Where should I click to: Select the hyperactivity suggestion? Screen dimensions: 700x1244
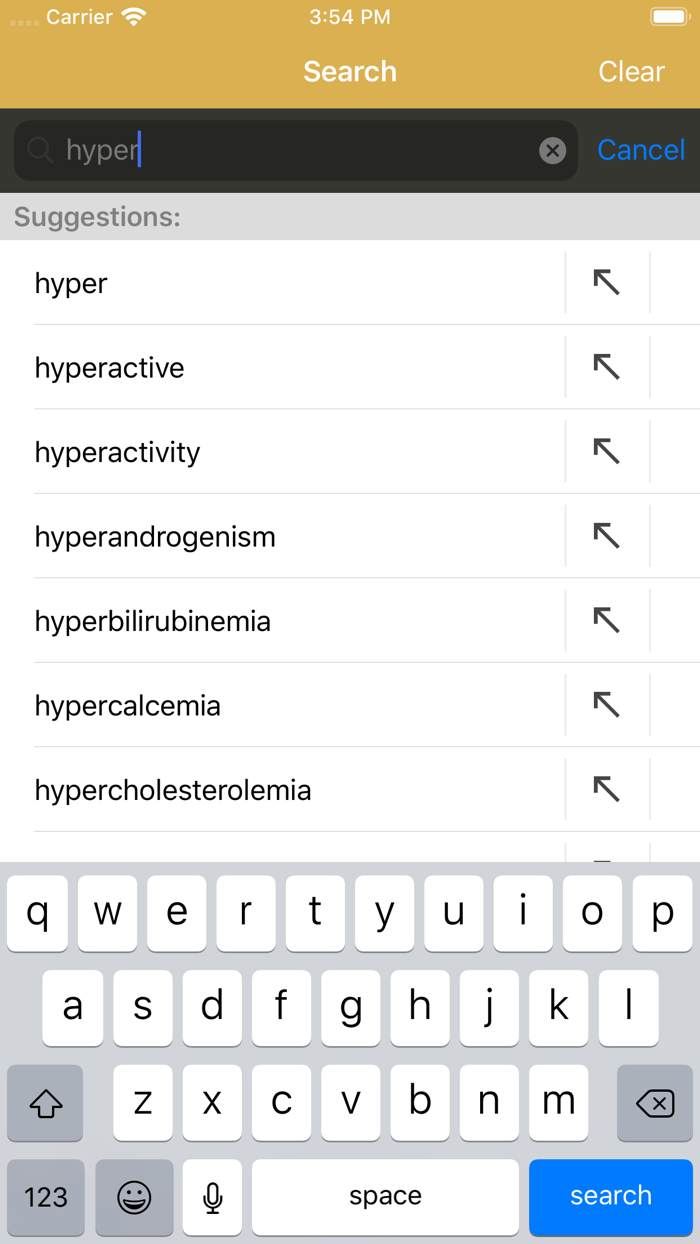click(x=118, y=452)
